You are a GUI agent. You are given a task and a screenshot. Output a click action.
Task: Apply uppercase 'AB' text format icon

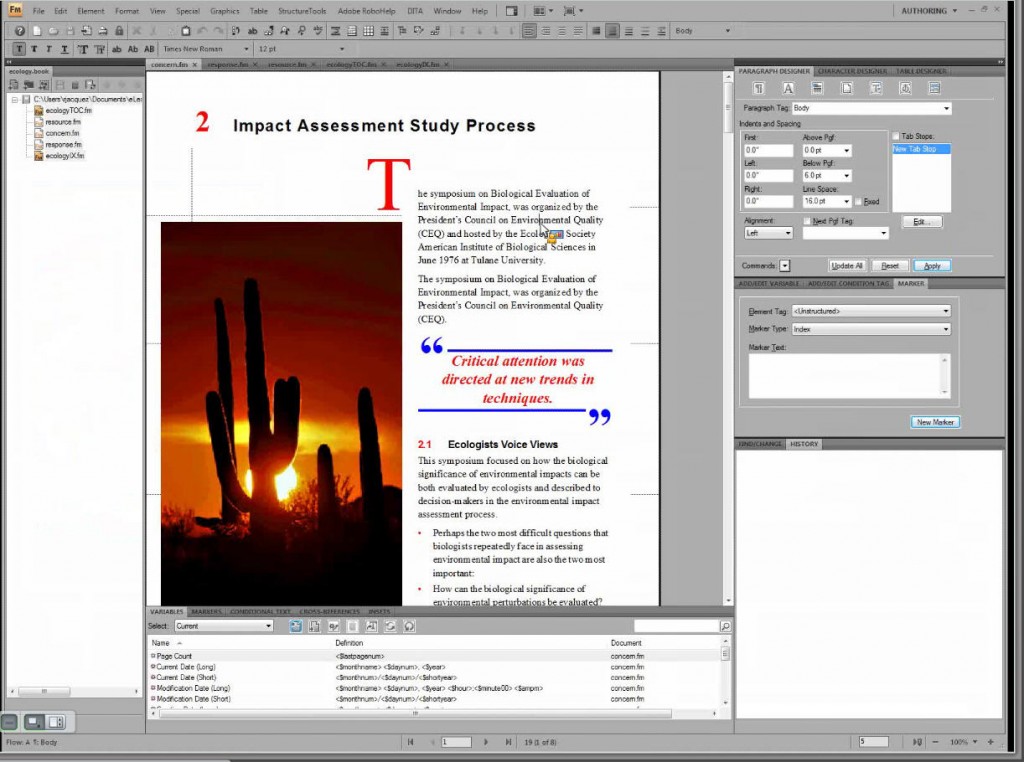pyautogui.click(x=149, y=49)
